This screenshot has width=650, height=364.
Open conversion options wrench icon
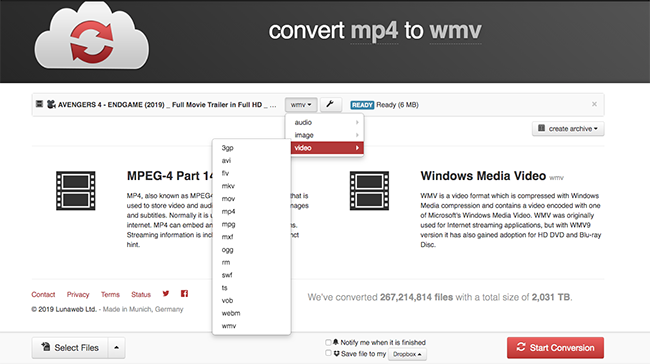330,104
